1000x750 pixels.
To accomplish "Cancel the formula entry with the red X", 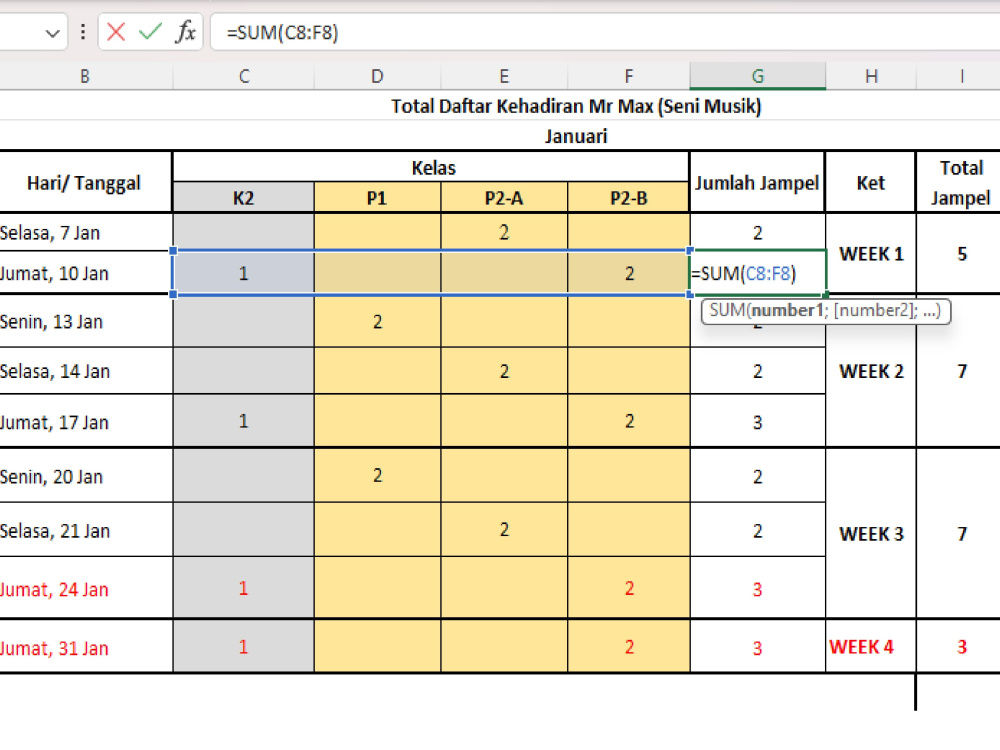I will [116, 32].
